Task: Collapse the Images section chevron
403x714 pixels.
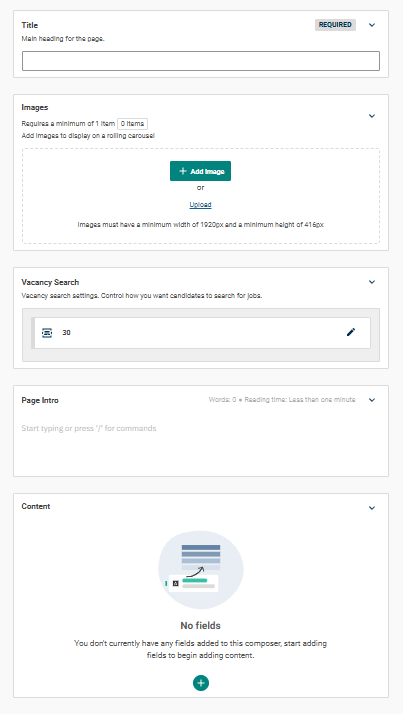Action: 372,116
